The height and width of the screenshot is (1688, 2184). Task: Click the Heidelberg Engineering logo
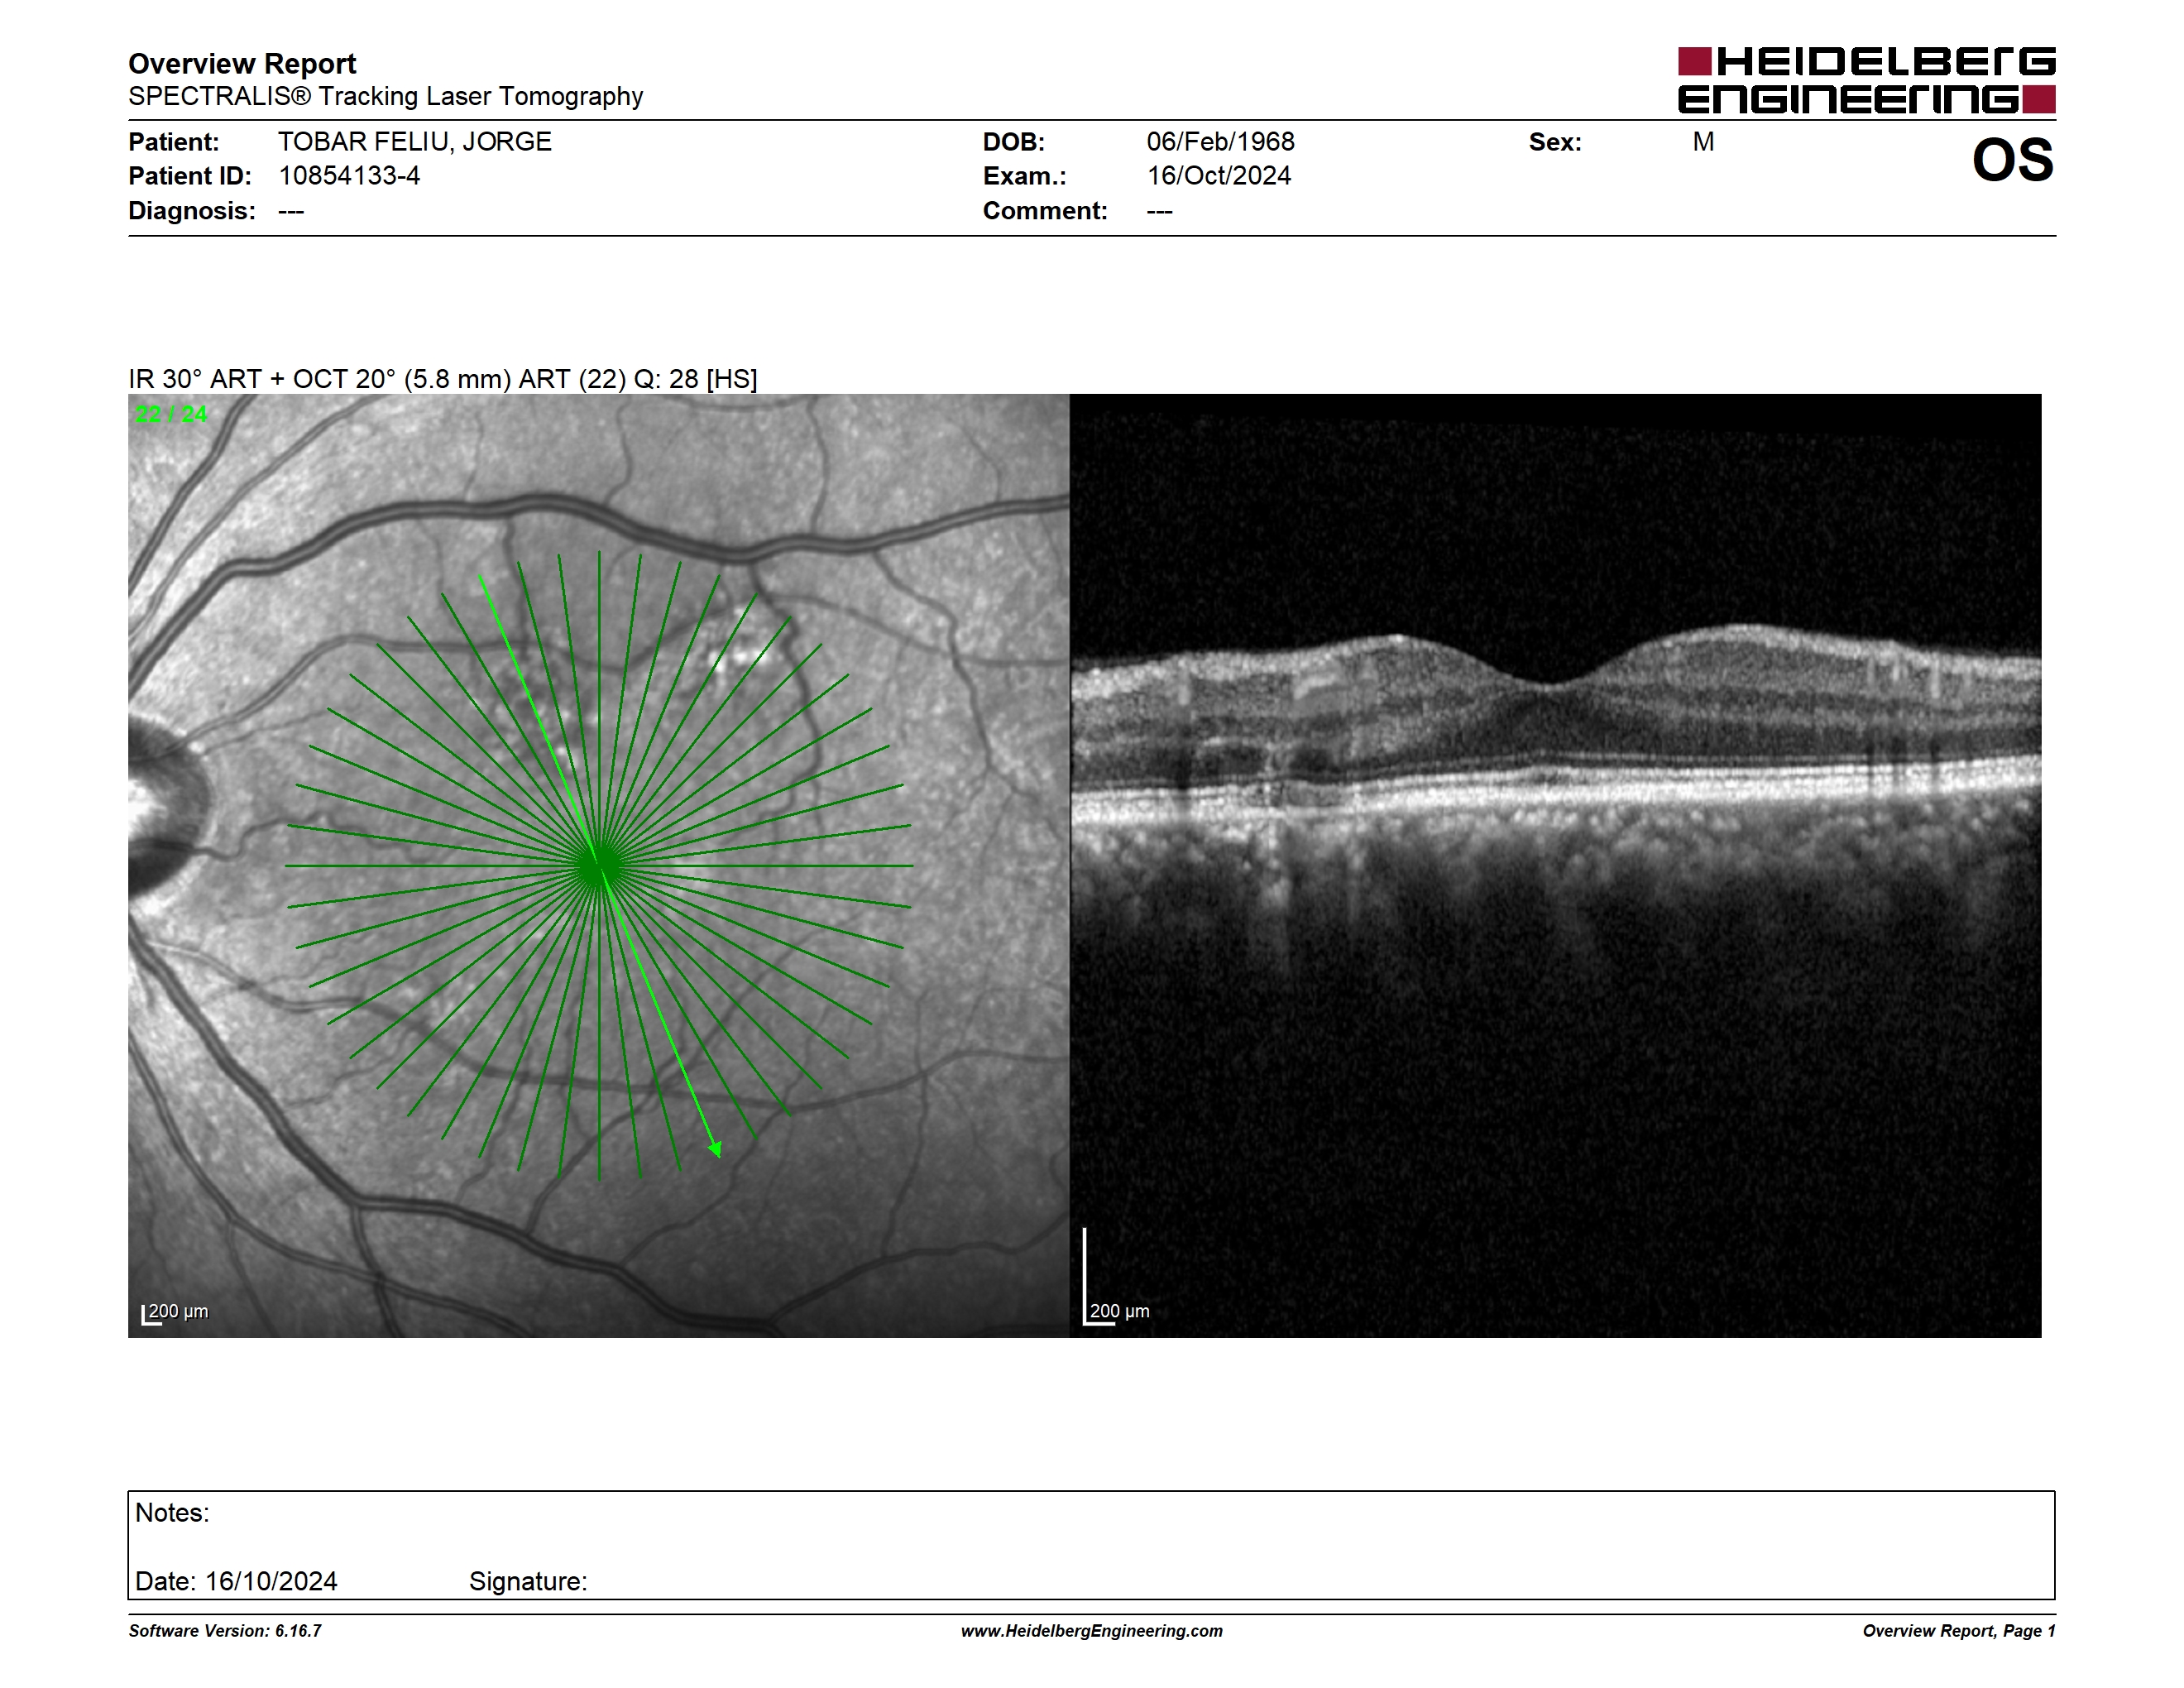click(x=1866, y=80)
